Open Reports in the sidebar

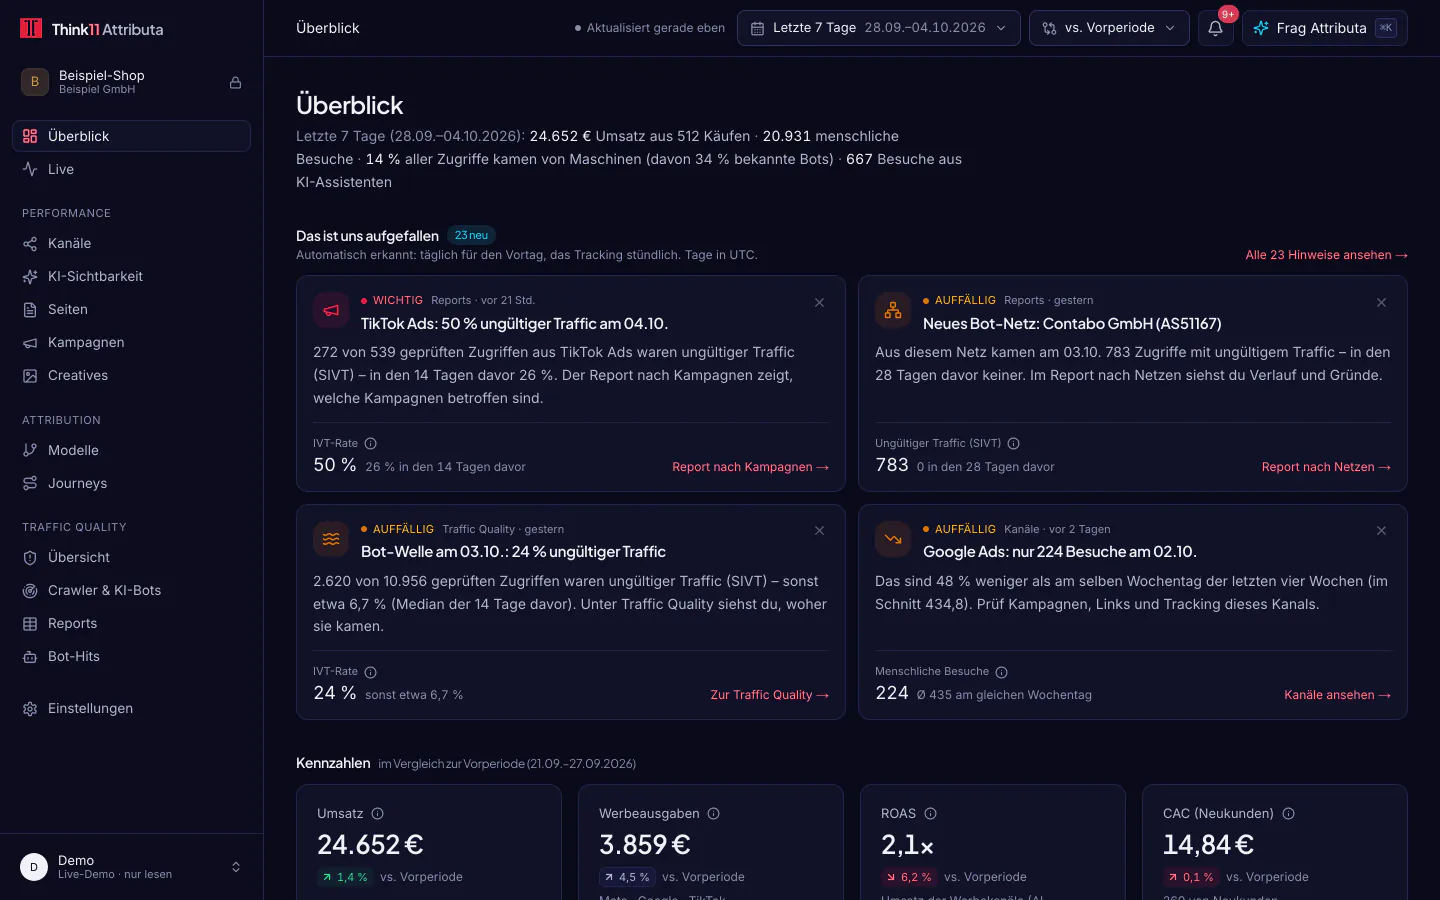tap(131, 623)
